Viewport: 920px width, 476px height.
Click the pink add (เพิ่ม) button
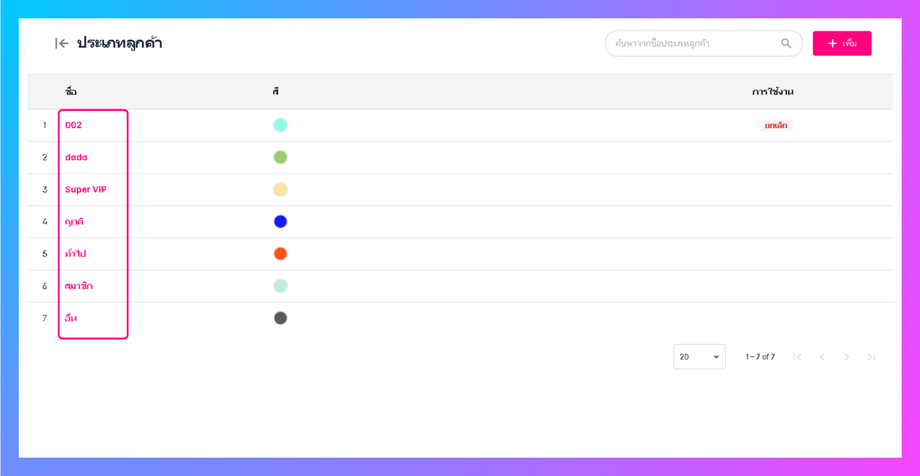point(842,44)
